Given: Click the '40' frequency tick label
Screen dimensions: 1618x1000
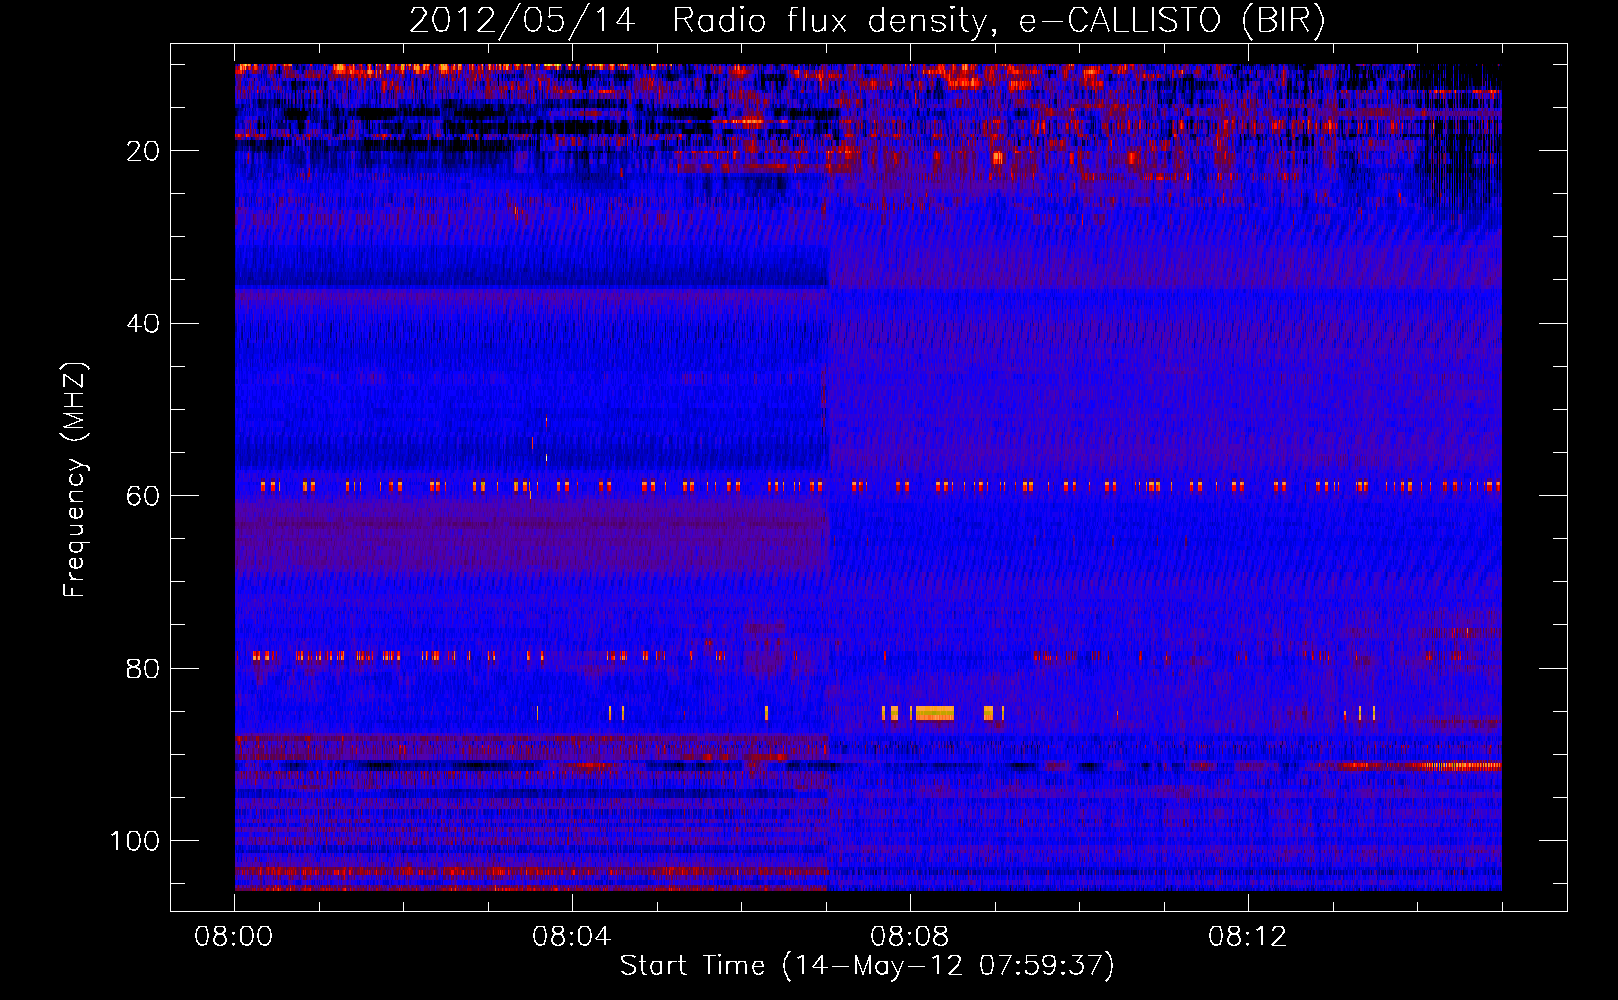Looking at the screenshot, I should (144, 324).
